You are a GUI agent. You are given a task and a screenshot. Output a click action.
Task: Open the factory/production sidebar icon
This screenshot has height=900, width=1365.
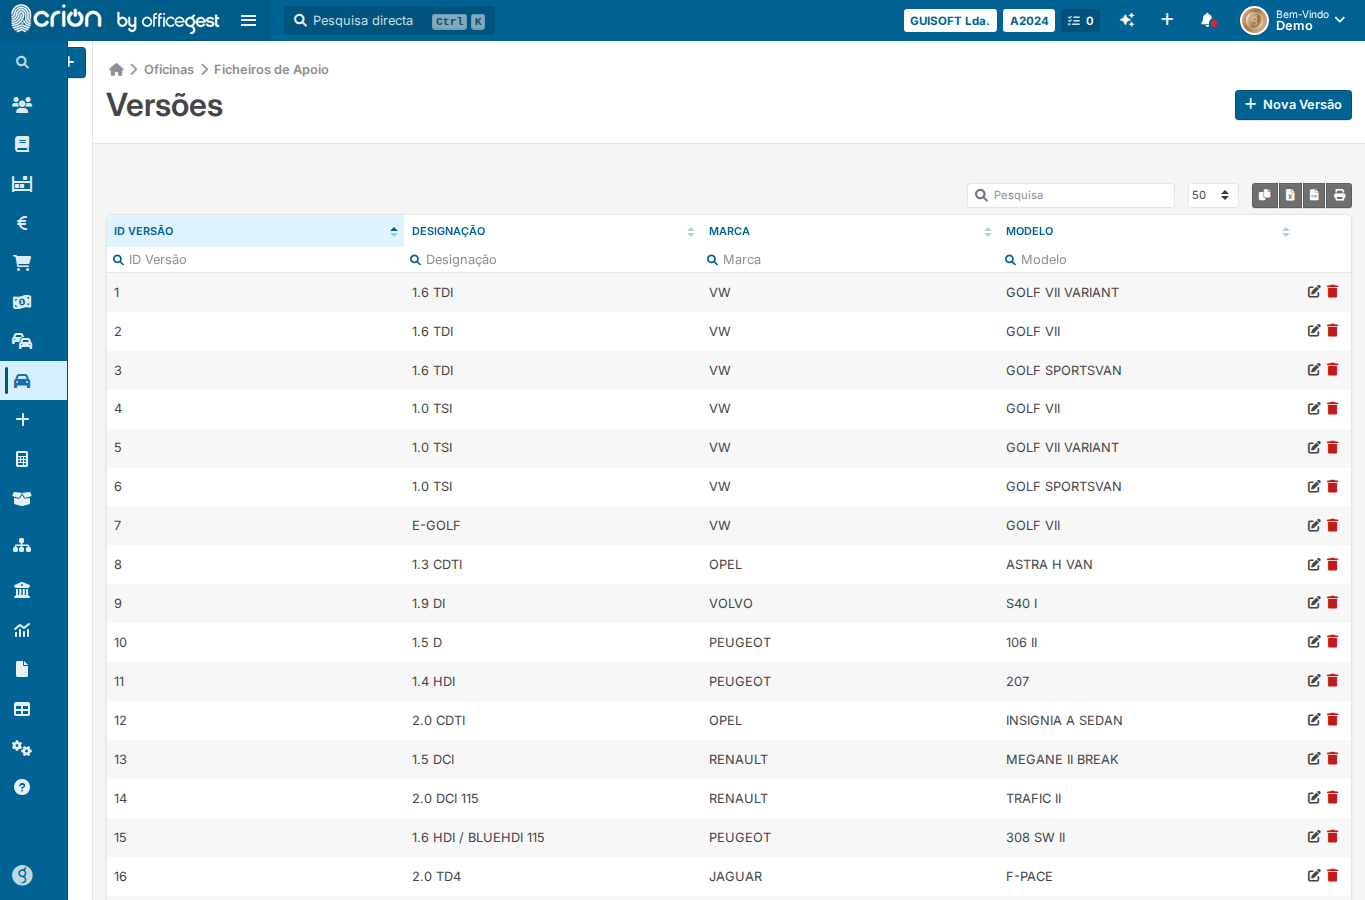(22, 183)
